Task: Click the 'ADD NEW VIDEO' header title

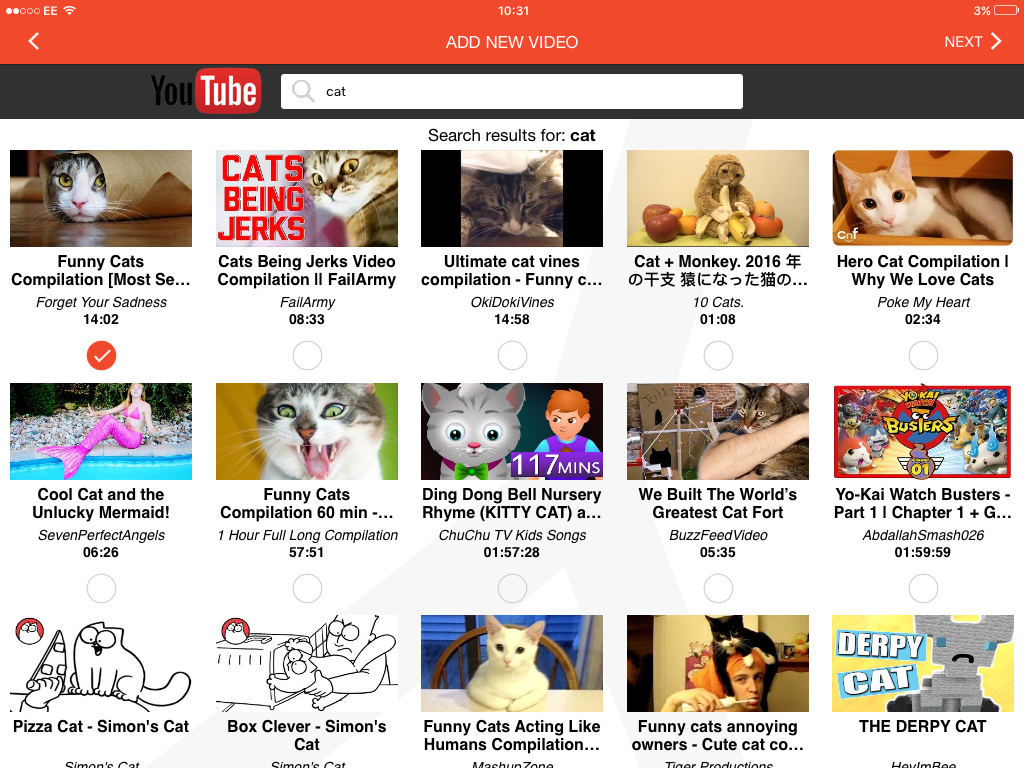Action: [512, 42]
